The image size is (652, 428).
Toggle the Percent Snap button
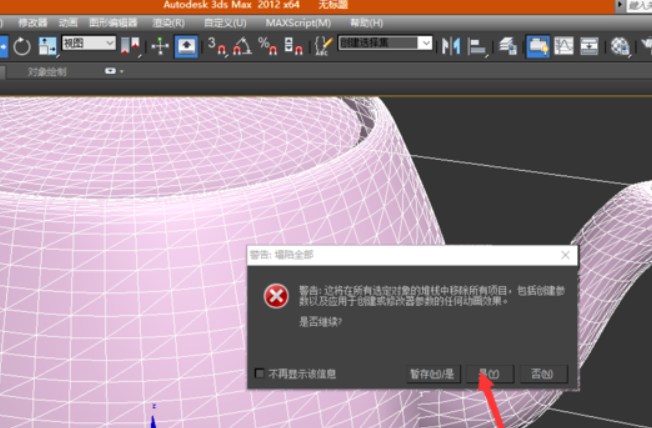[x=267, y=46]
